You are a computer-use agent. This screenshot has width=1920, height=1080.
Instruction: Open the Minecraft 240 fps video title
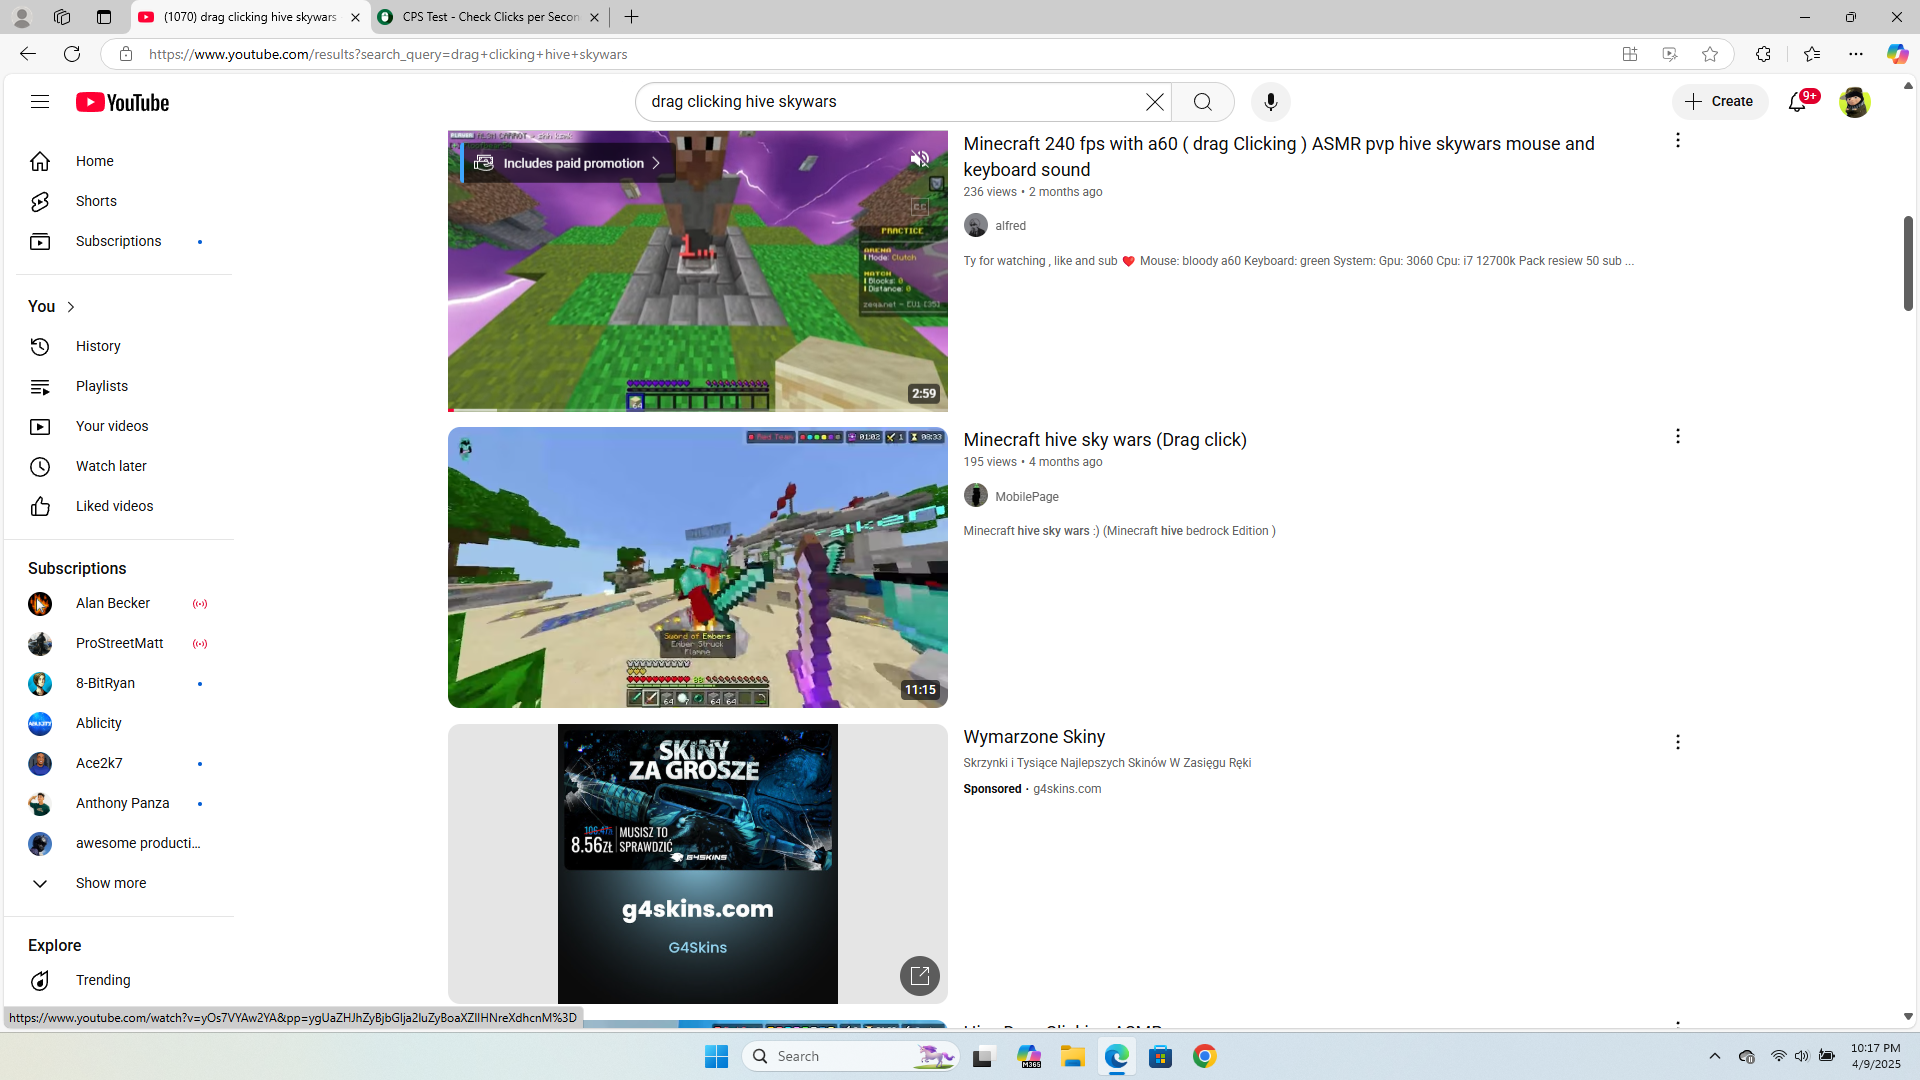point(1279,157)
